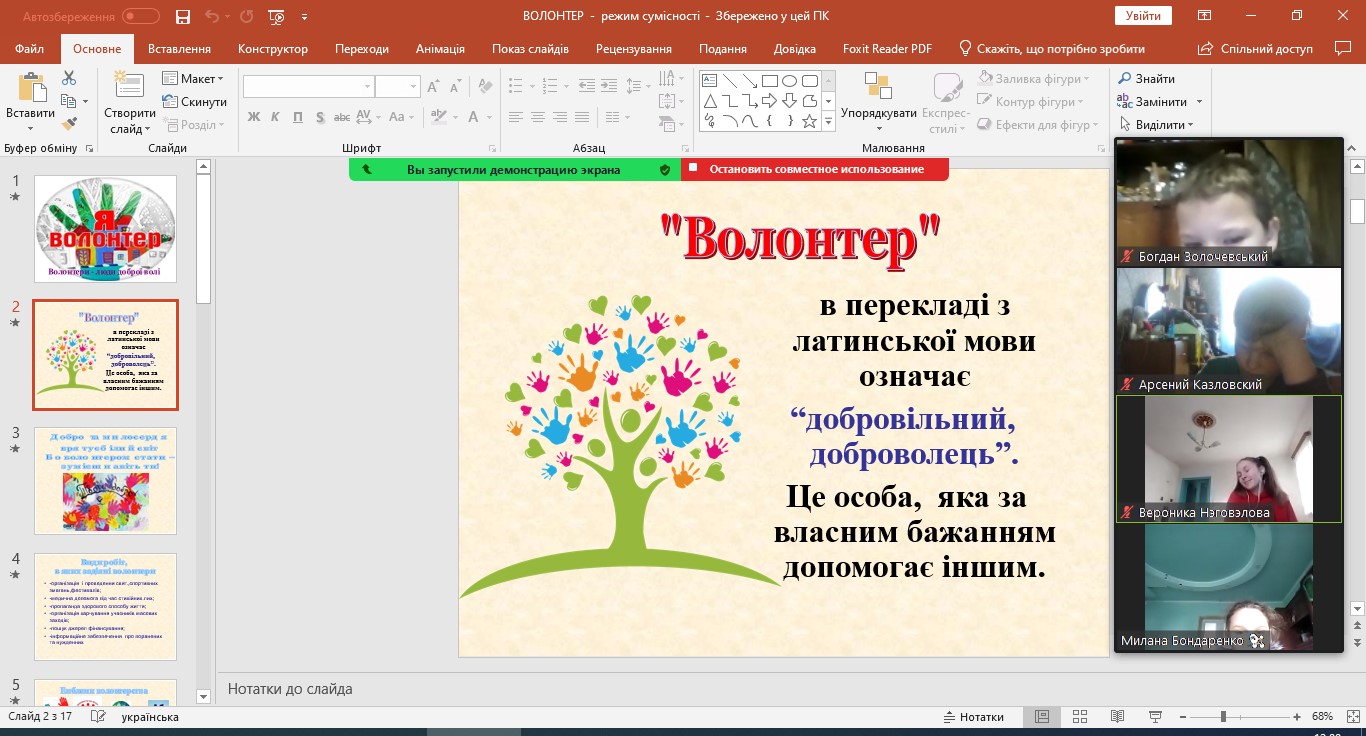
Task: Start slideshow from beginning via quick access icon
Action: coord(277,16)
